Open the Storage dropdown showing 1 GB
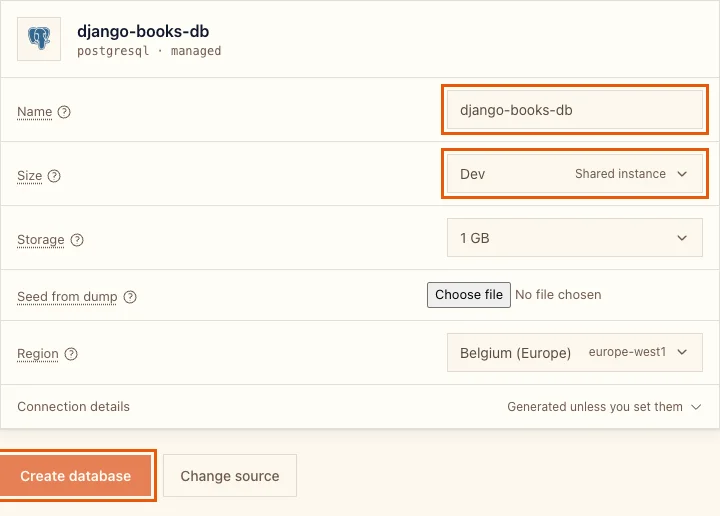This screenshot has width=720, height=516. [x=575, y=238]
